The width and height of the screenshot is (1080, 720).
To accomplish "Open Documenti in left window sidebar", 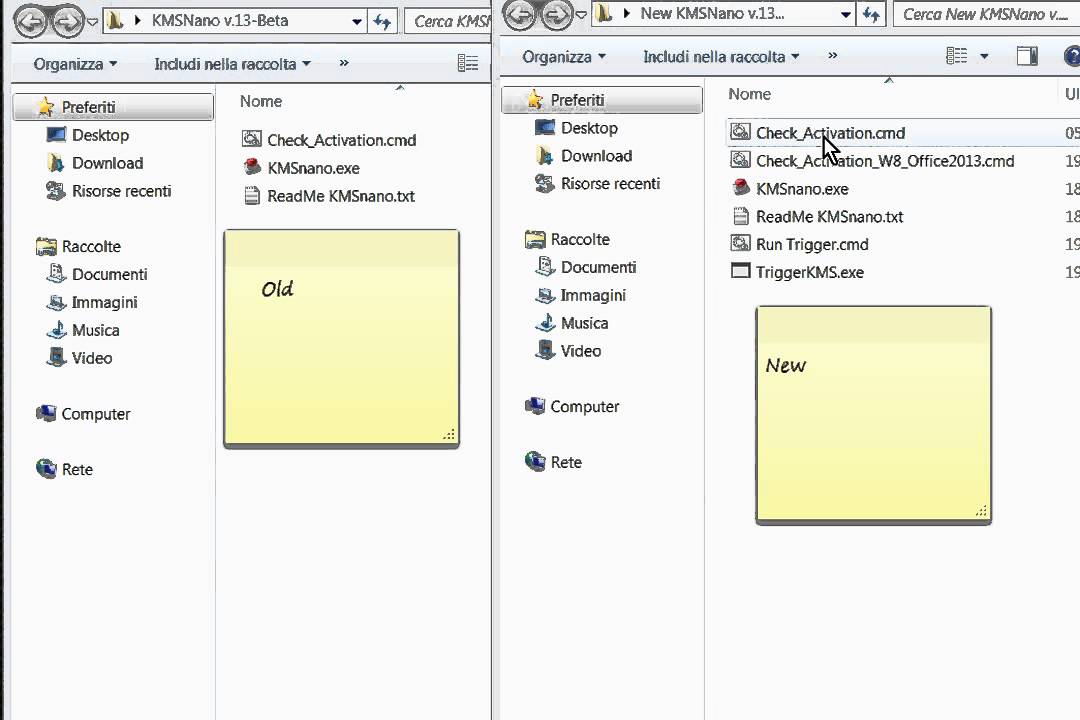I will point(96,274).
